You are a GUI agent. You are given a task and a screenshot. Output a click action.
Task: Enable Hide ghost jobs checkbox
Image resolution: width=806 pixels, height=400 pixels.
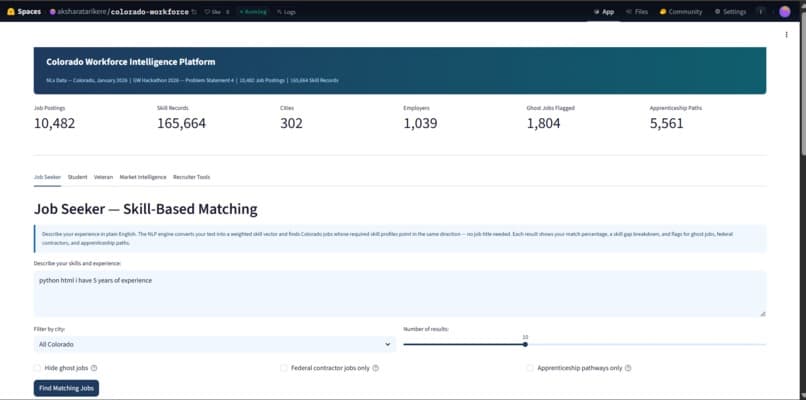tap(37, 368)
